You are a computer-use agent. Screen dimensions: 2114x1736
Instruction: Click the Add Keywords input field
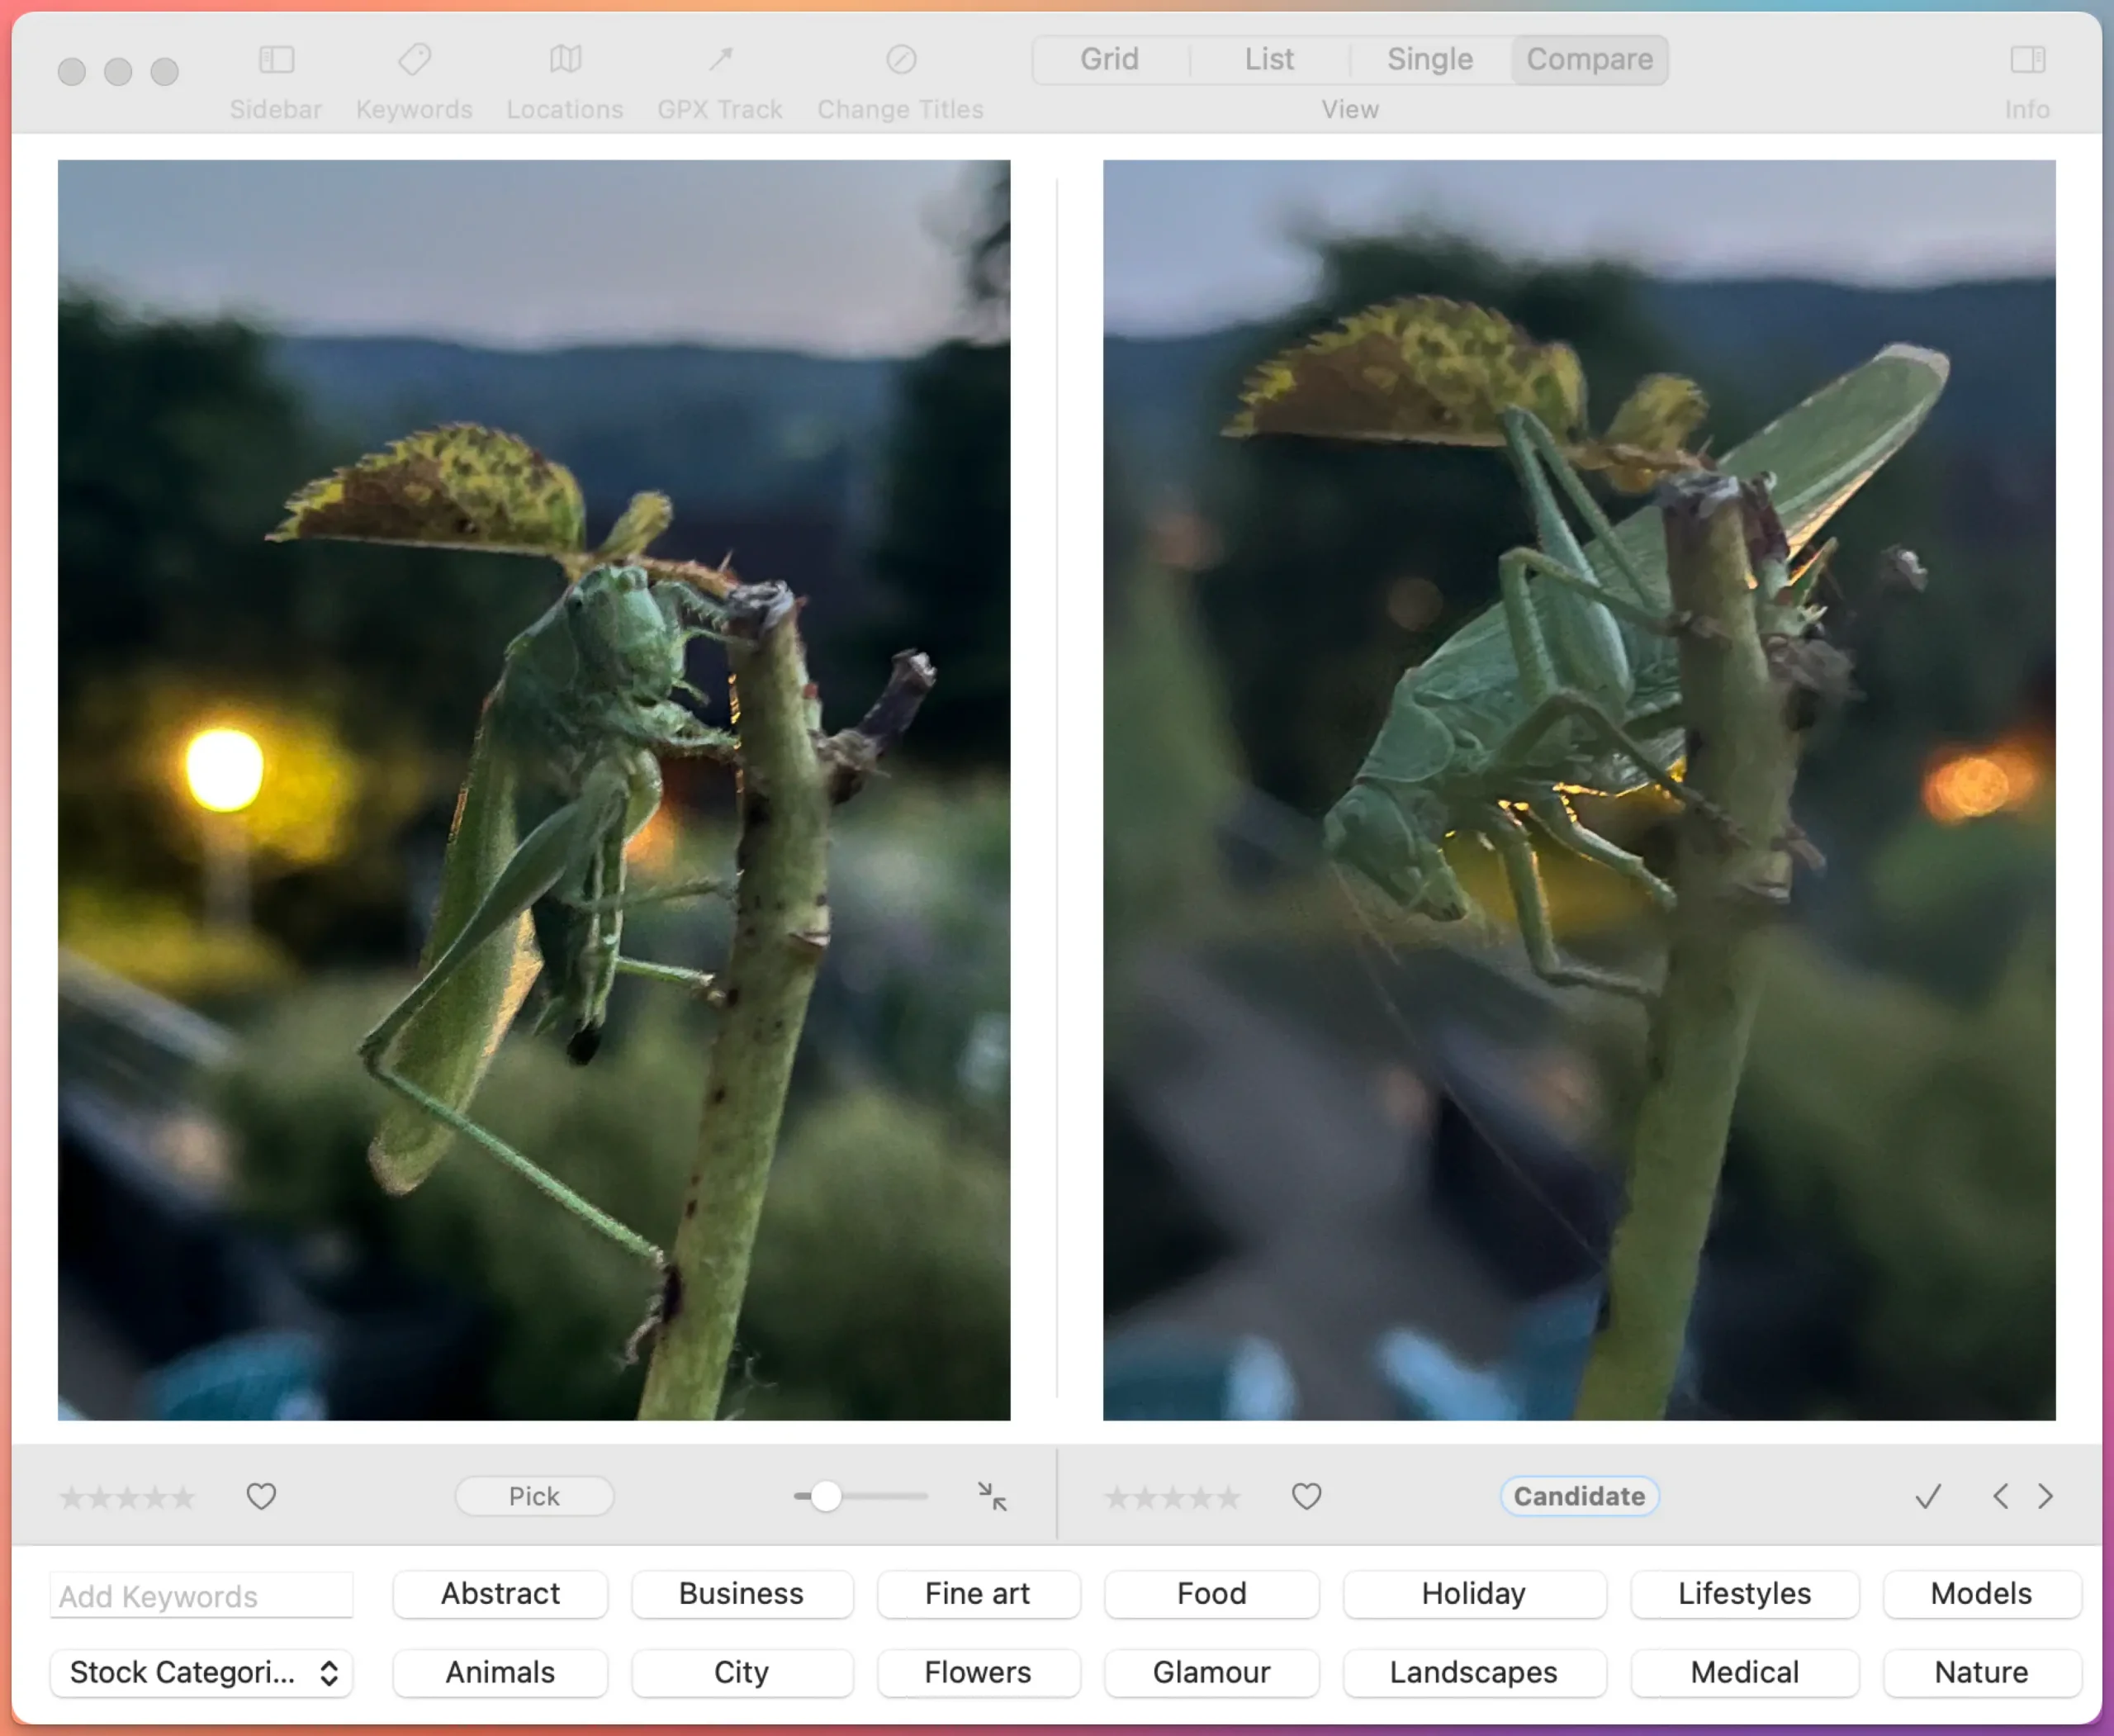pos(201,1596)
